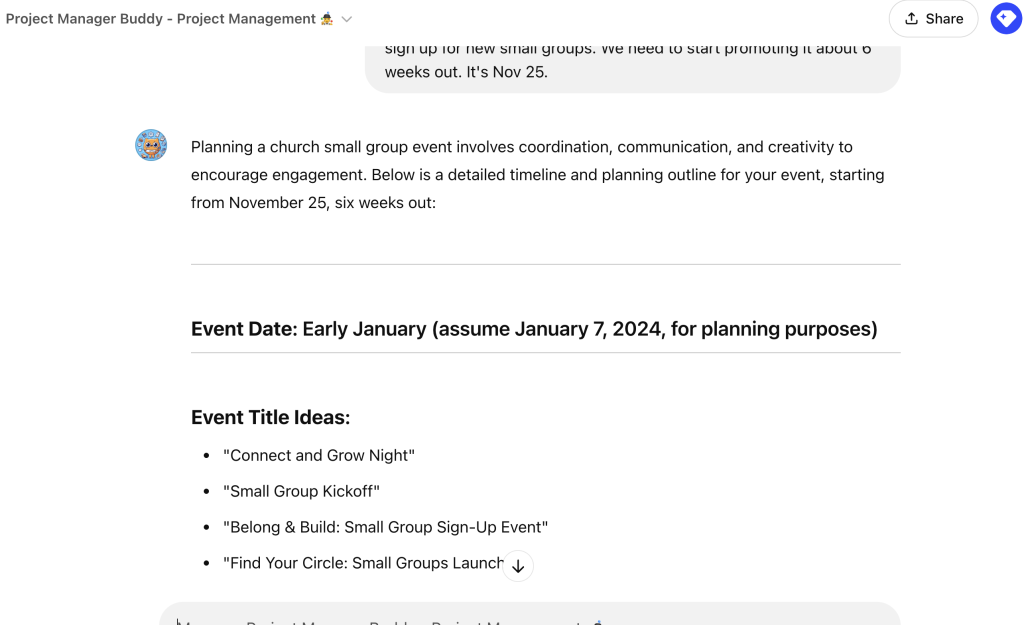Click the "Small Group Kickoff" bullet
The image size is (1024, 625).
301,491
